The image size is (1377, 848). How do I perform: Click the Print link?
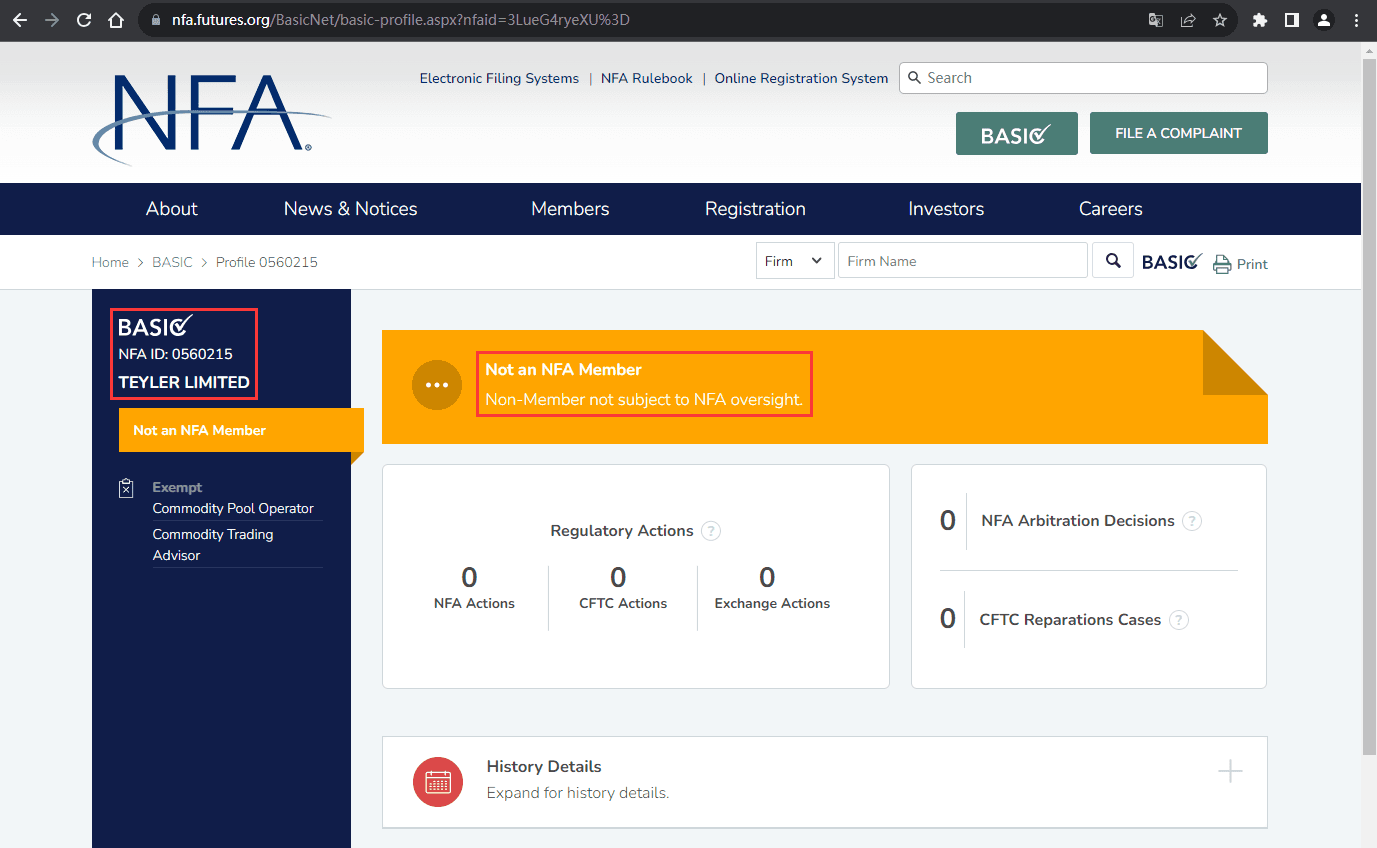pos(1252,264)
